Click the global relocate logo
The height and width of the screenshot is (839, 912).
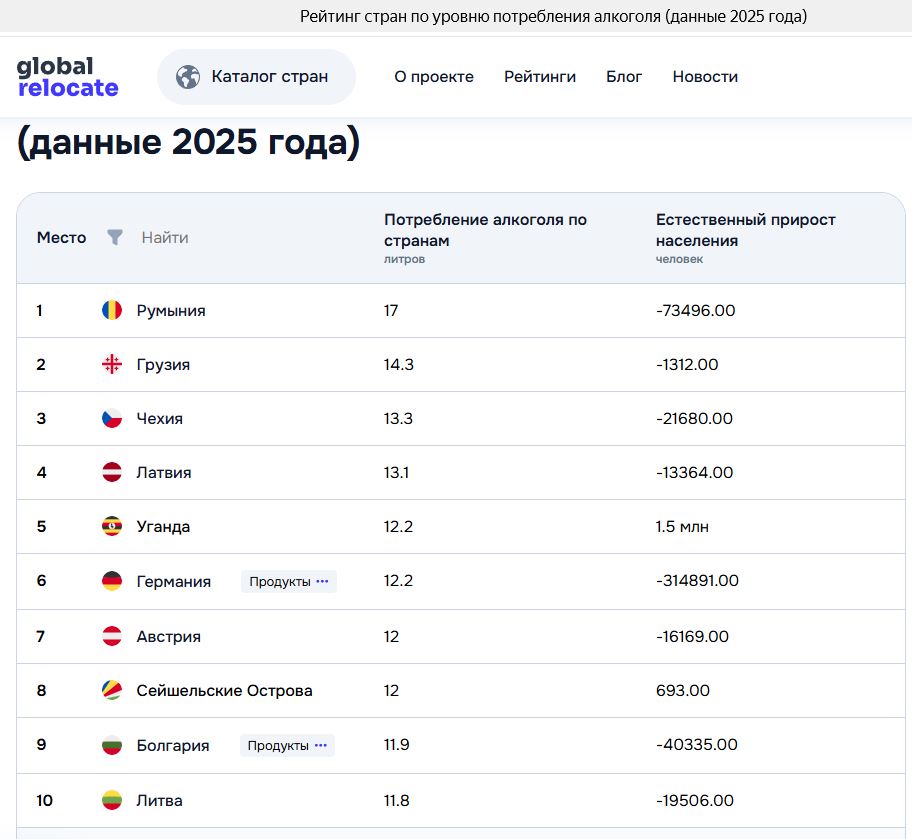point(67,77)
